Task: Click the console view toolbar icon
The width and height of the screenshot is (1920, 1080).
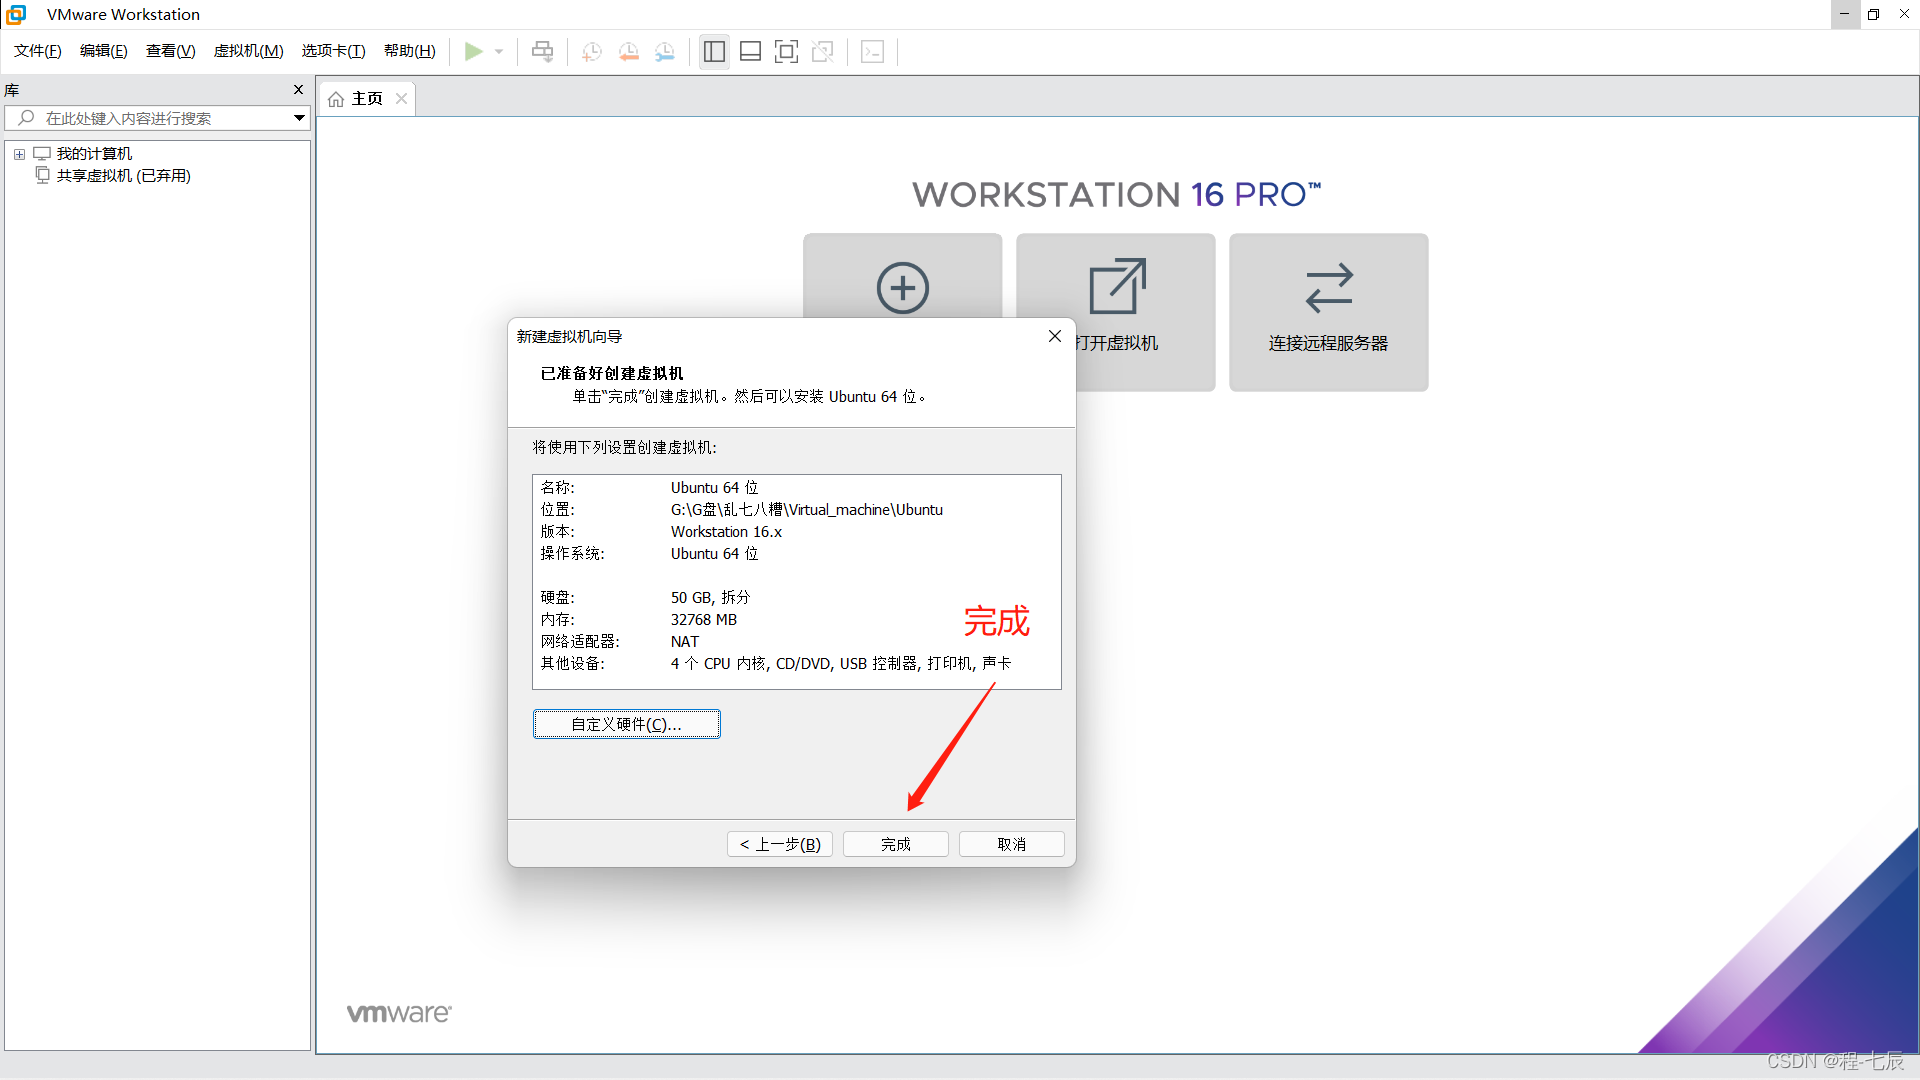Action: pyautogui.click(x=872, y=51)
